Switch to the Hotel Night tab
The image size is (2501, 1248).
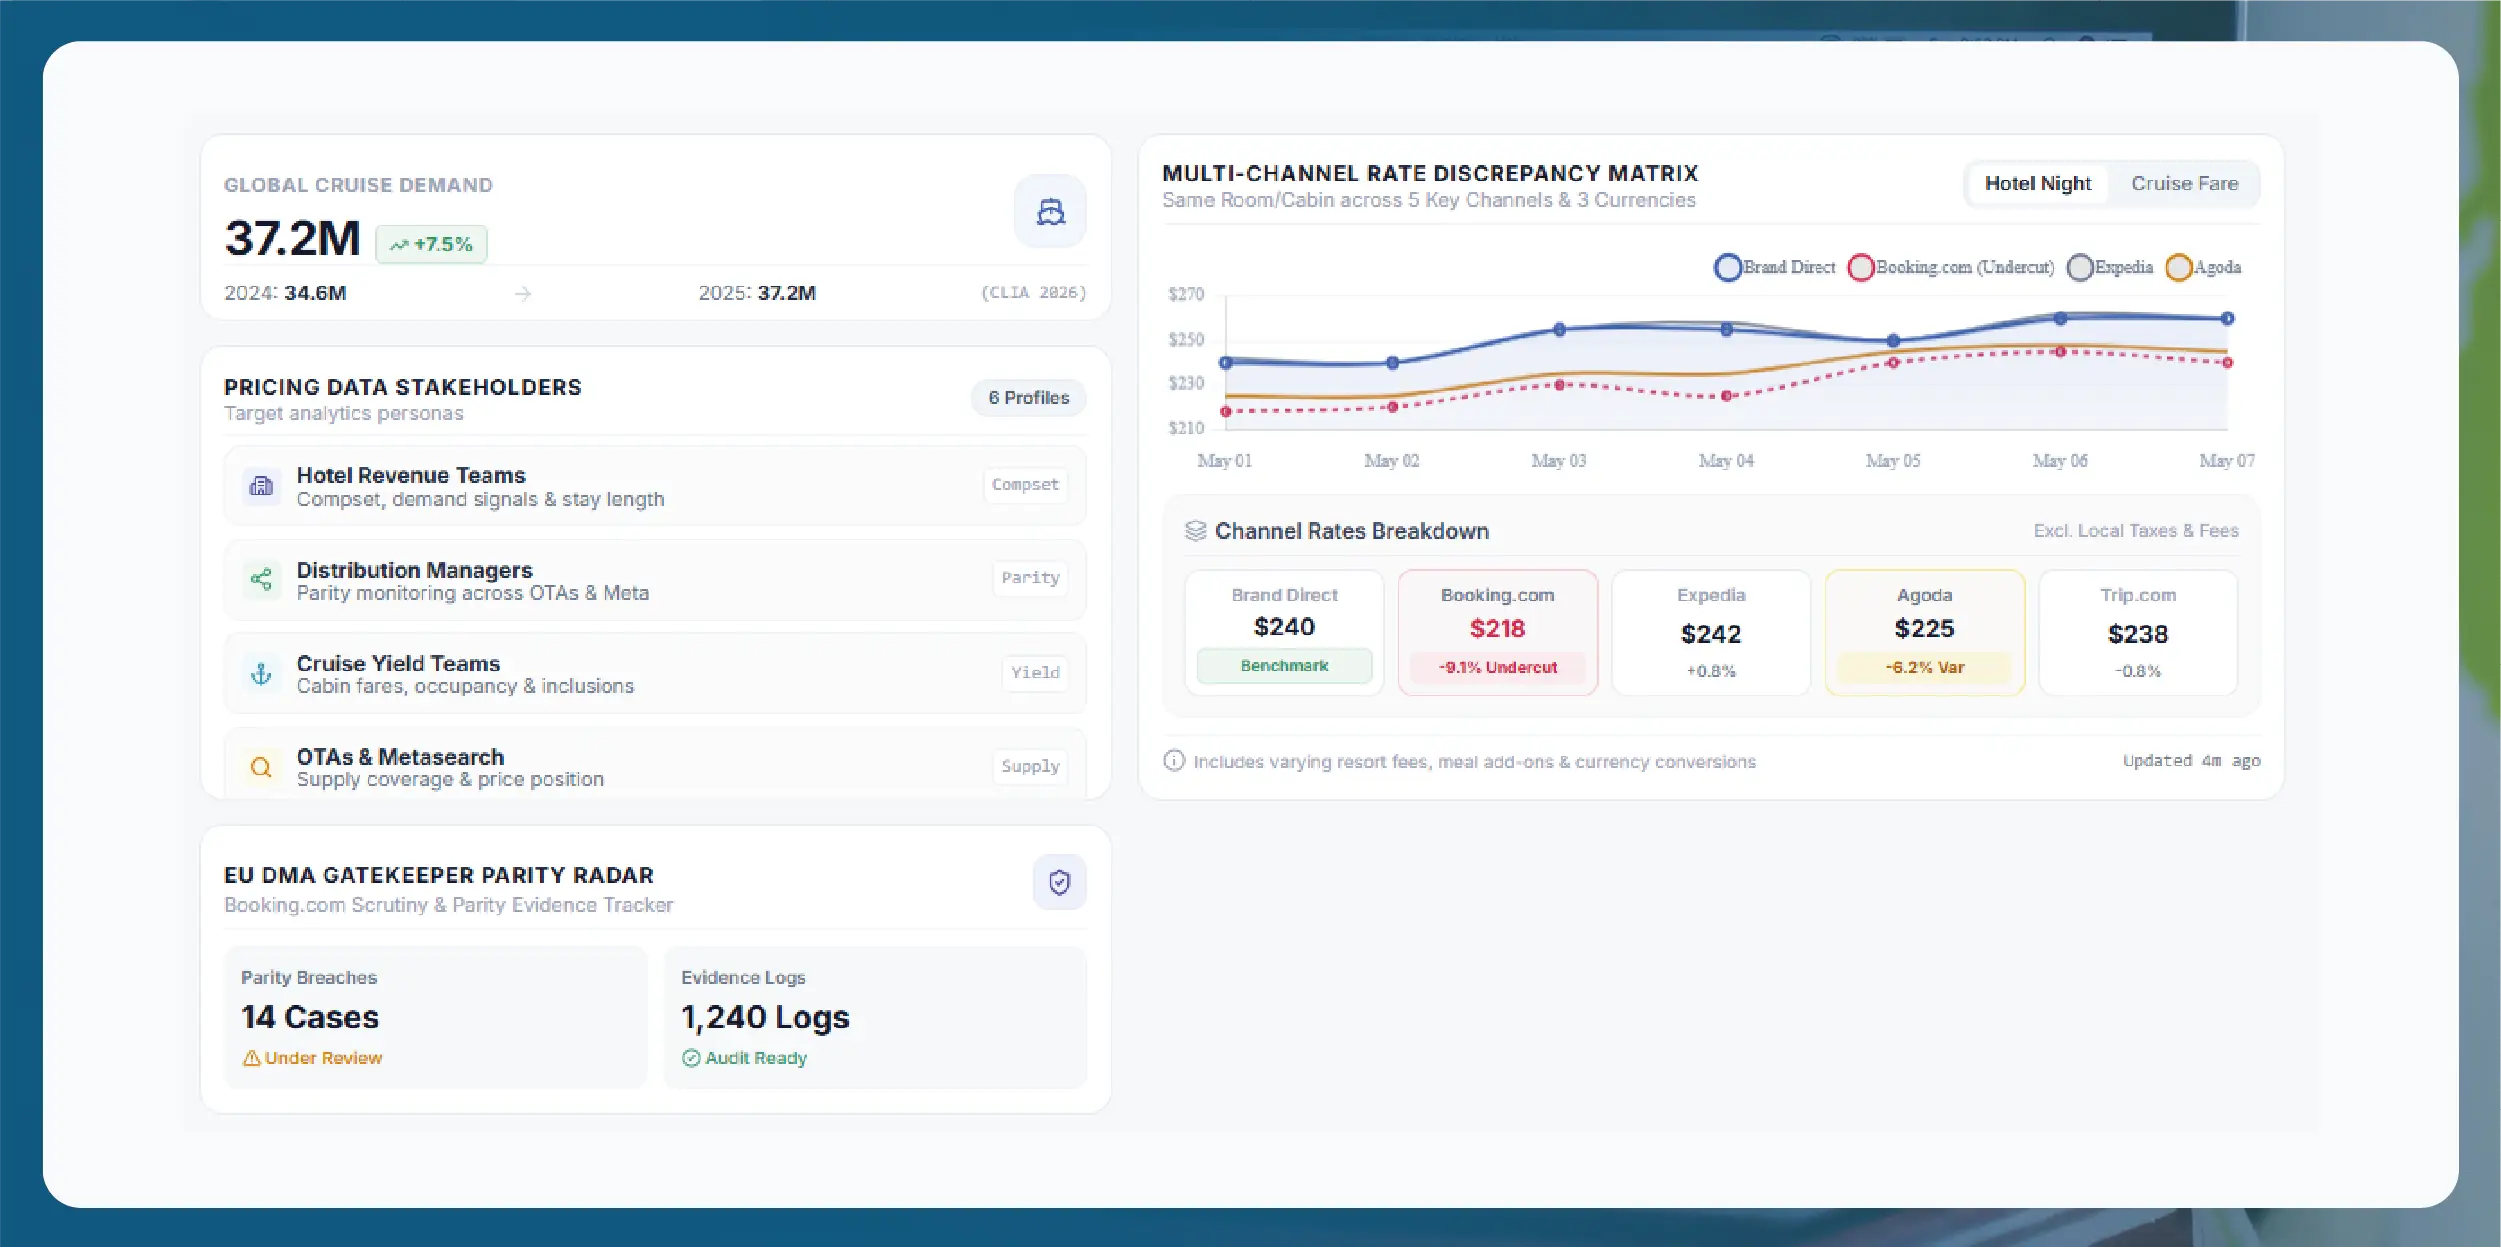click(2037, 184)
